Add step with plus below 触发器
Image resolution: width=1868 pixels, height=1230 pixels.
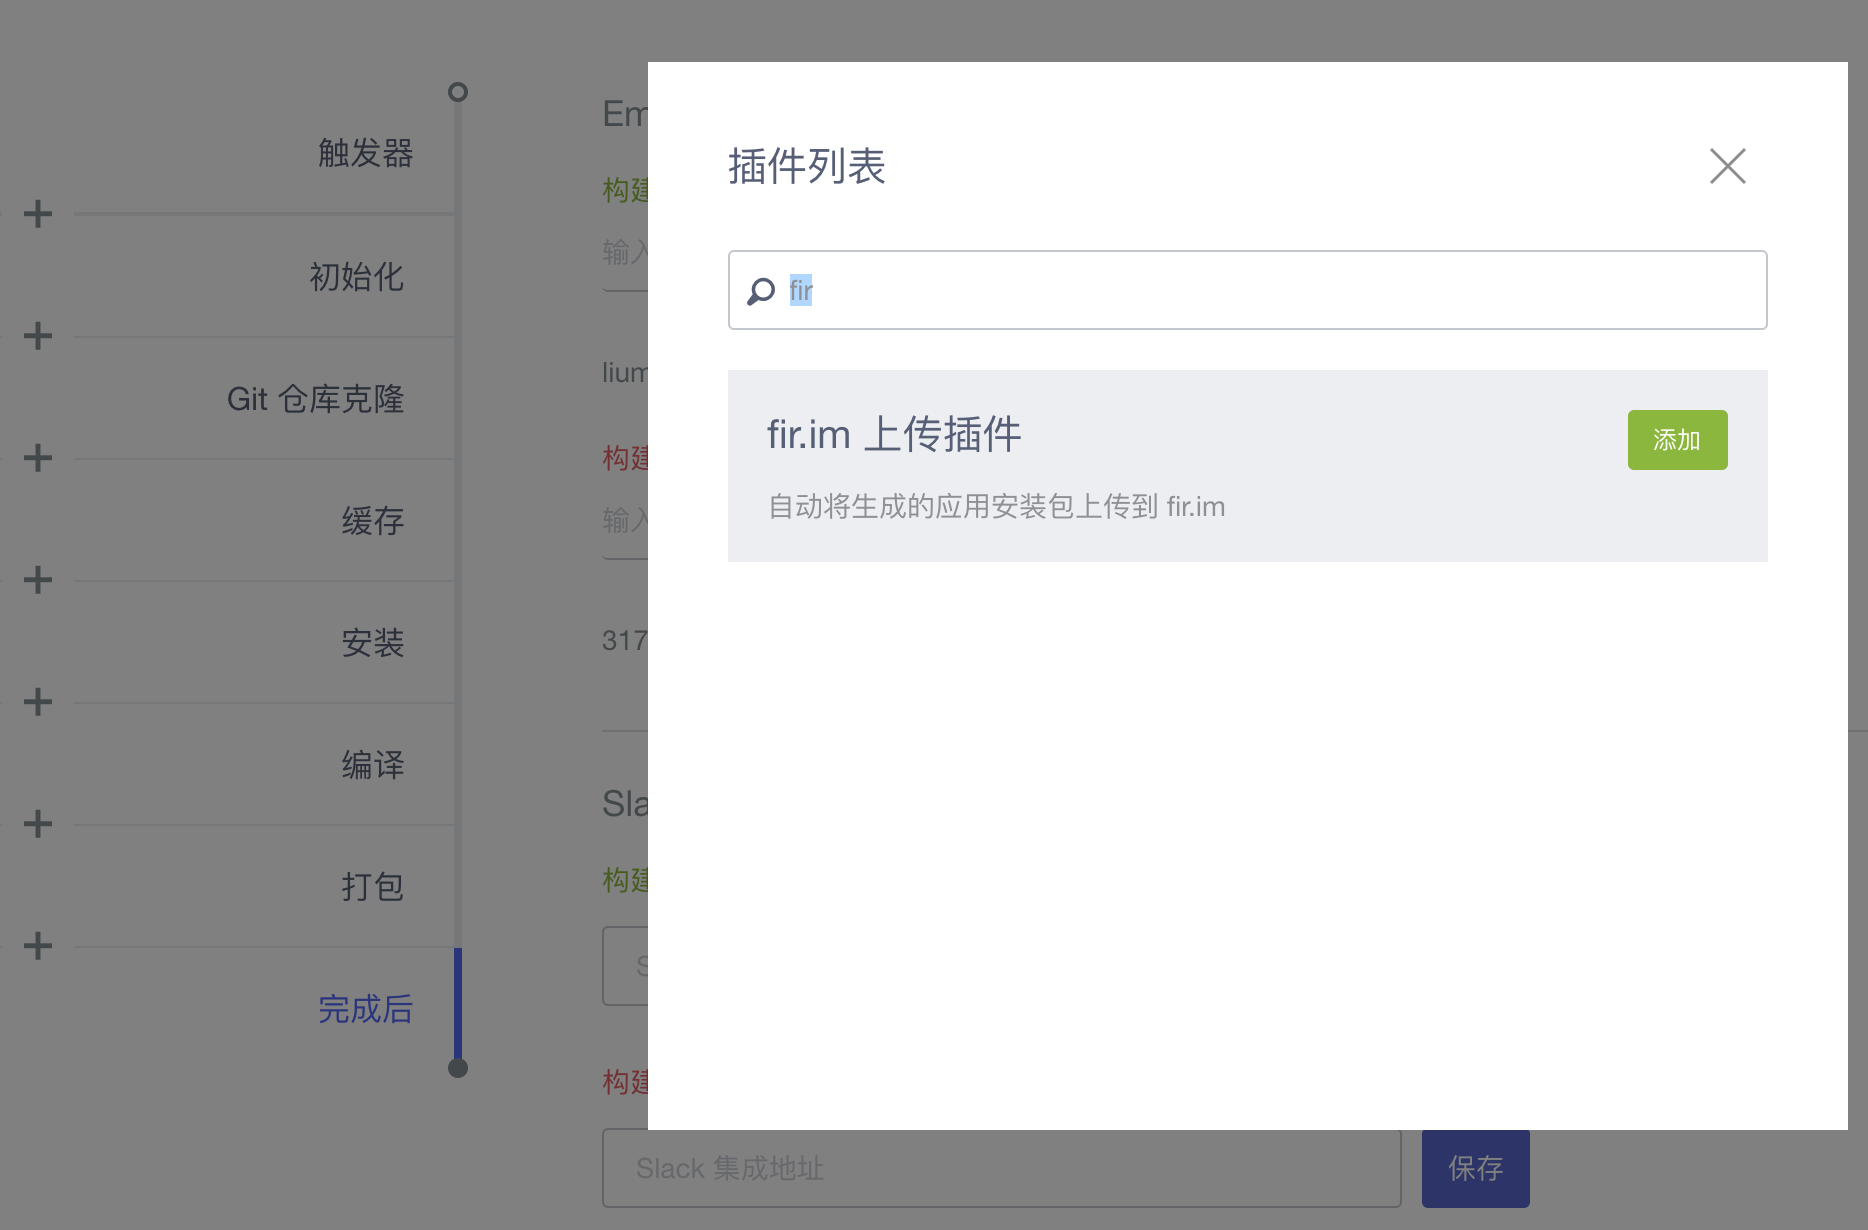(x=38, y=213)
